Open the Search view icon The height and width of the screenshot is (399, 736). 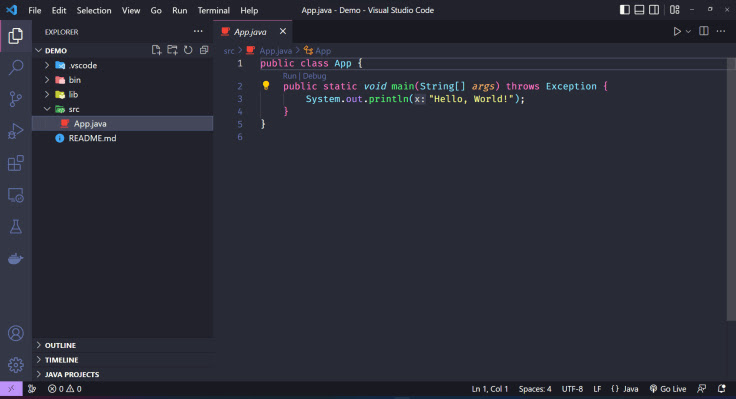15,67
